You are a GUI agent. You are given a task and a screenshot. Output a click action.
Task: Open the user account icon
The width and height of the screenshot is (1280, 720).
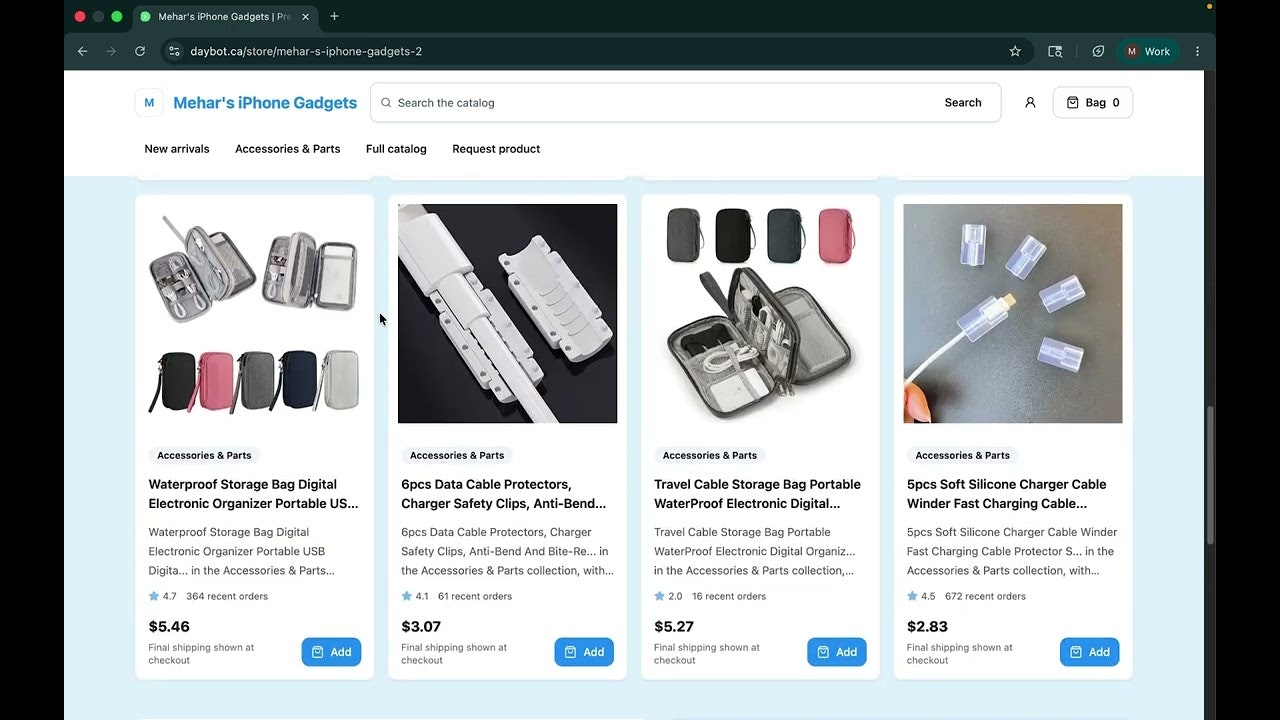point(1030,102)
